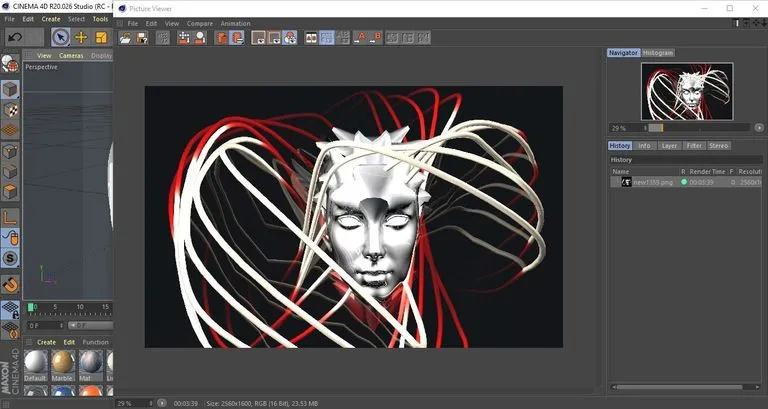768x409 pixels.
Task: Click the Stop Rendering icon
Action: (x=163, y=38)
